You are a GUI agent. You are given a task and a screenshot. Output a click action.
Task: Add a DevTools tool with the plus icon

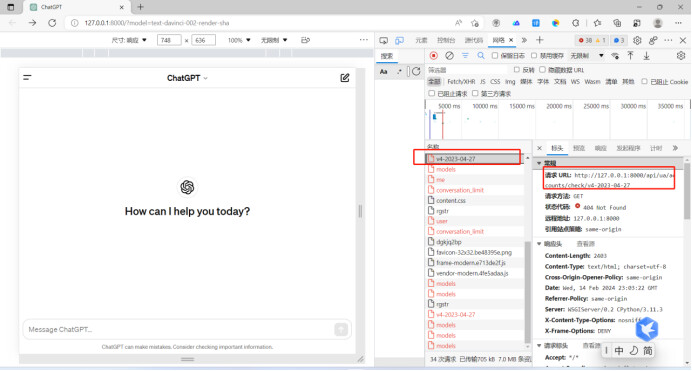tap(540, 40)
